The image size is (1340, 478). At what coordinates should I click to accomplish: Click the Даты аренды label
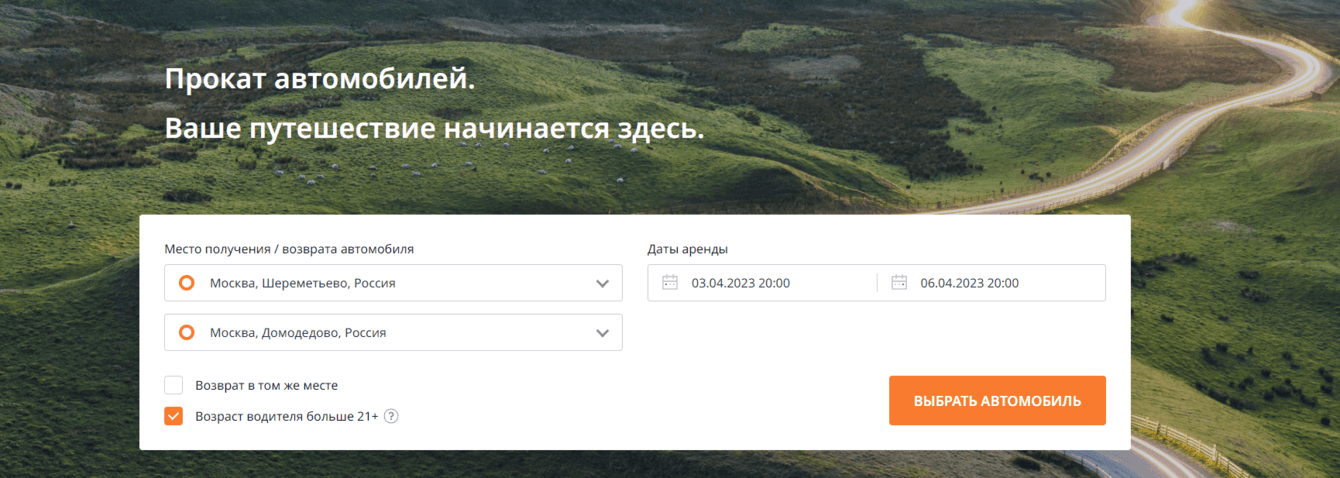687,249
